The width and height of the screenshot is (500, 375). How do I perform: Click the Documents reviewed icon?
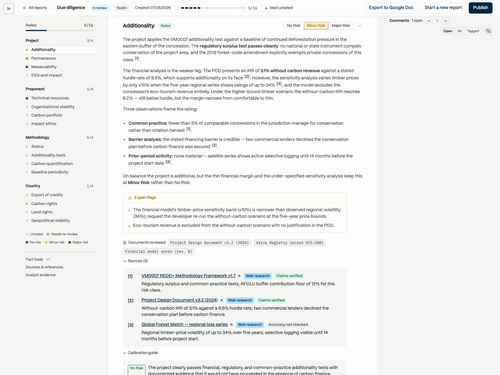(125, 243)
